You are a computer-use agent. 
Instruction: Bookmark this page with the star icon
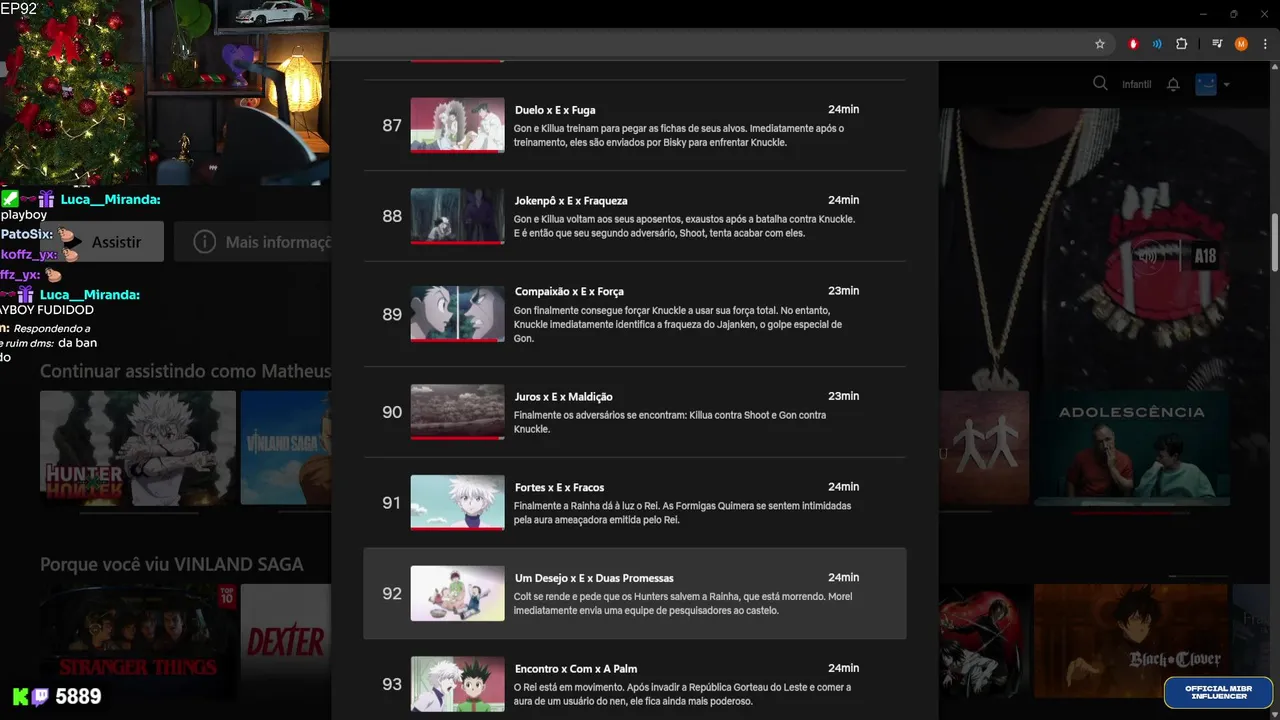pos(1100,44)
